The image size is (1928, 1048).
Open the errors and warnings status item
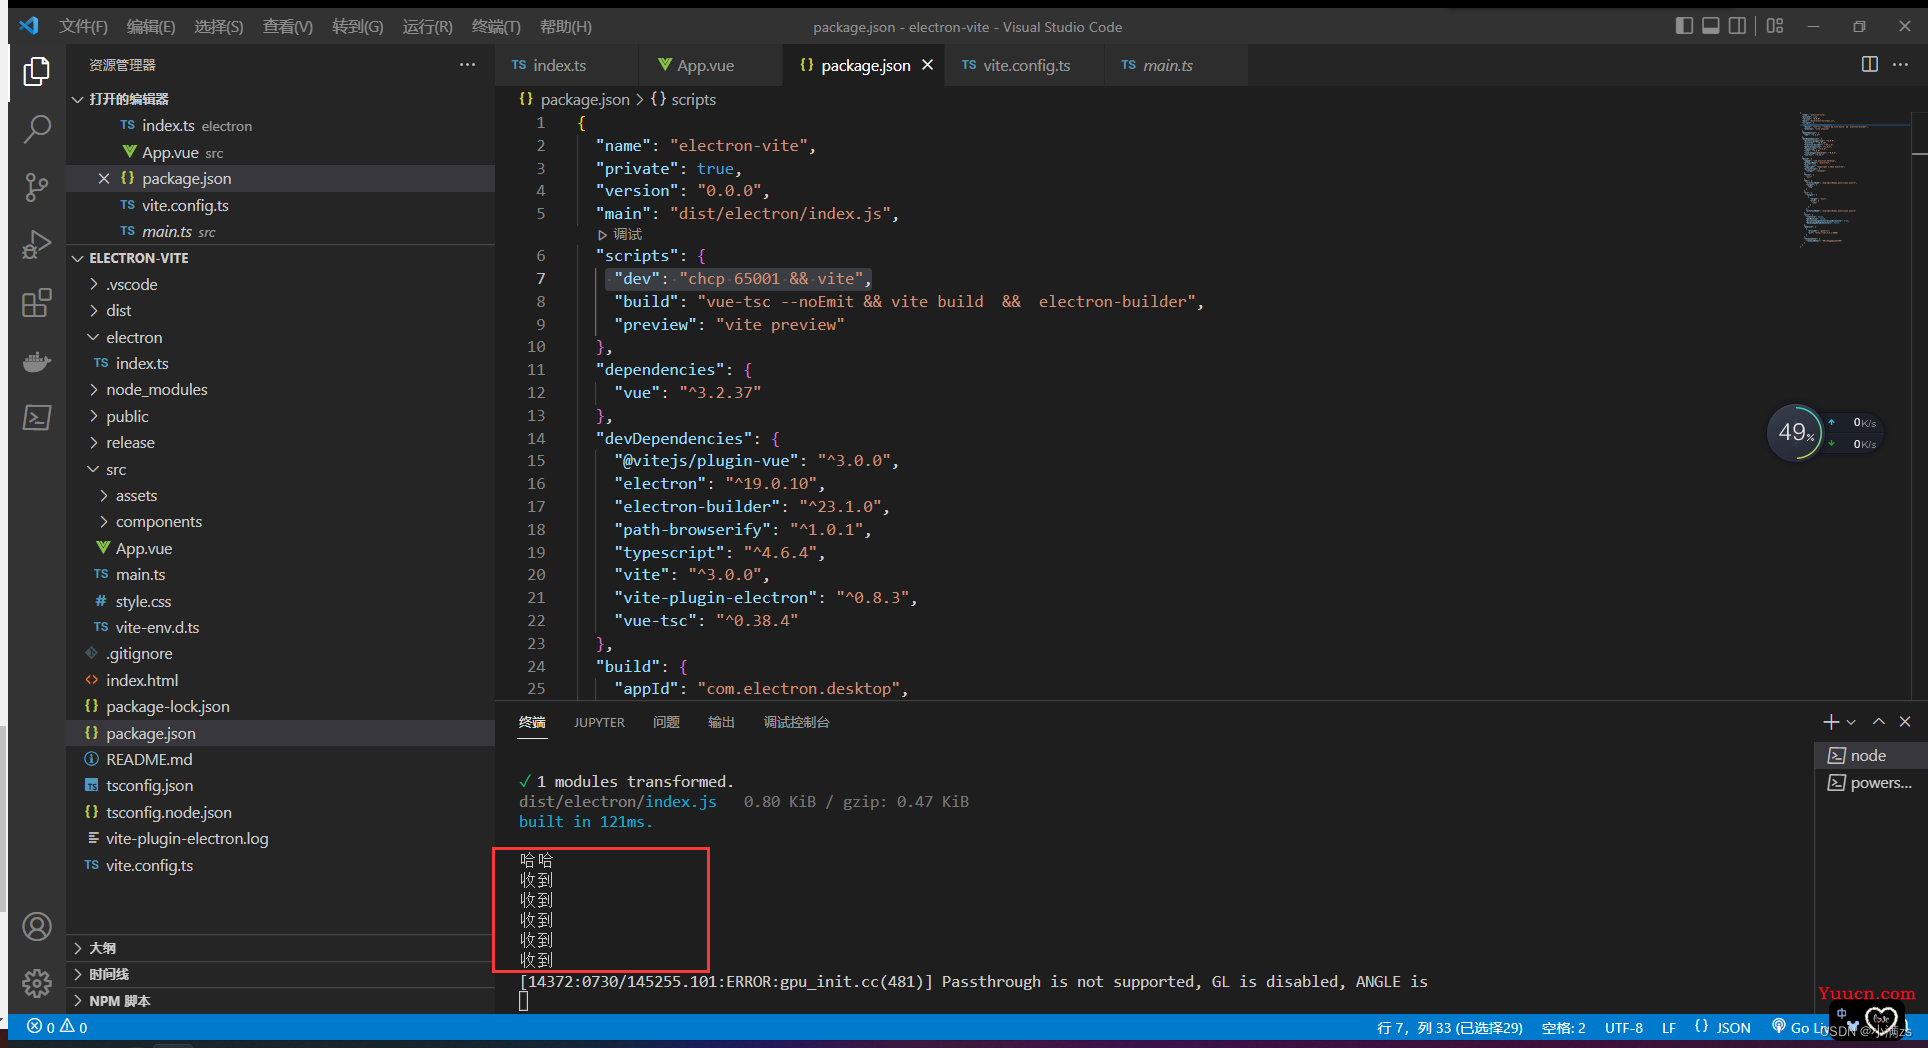coord(57,1027)
